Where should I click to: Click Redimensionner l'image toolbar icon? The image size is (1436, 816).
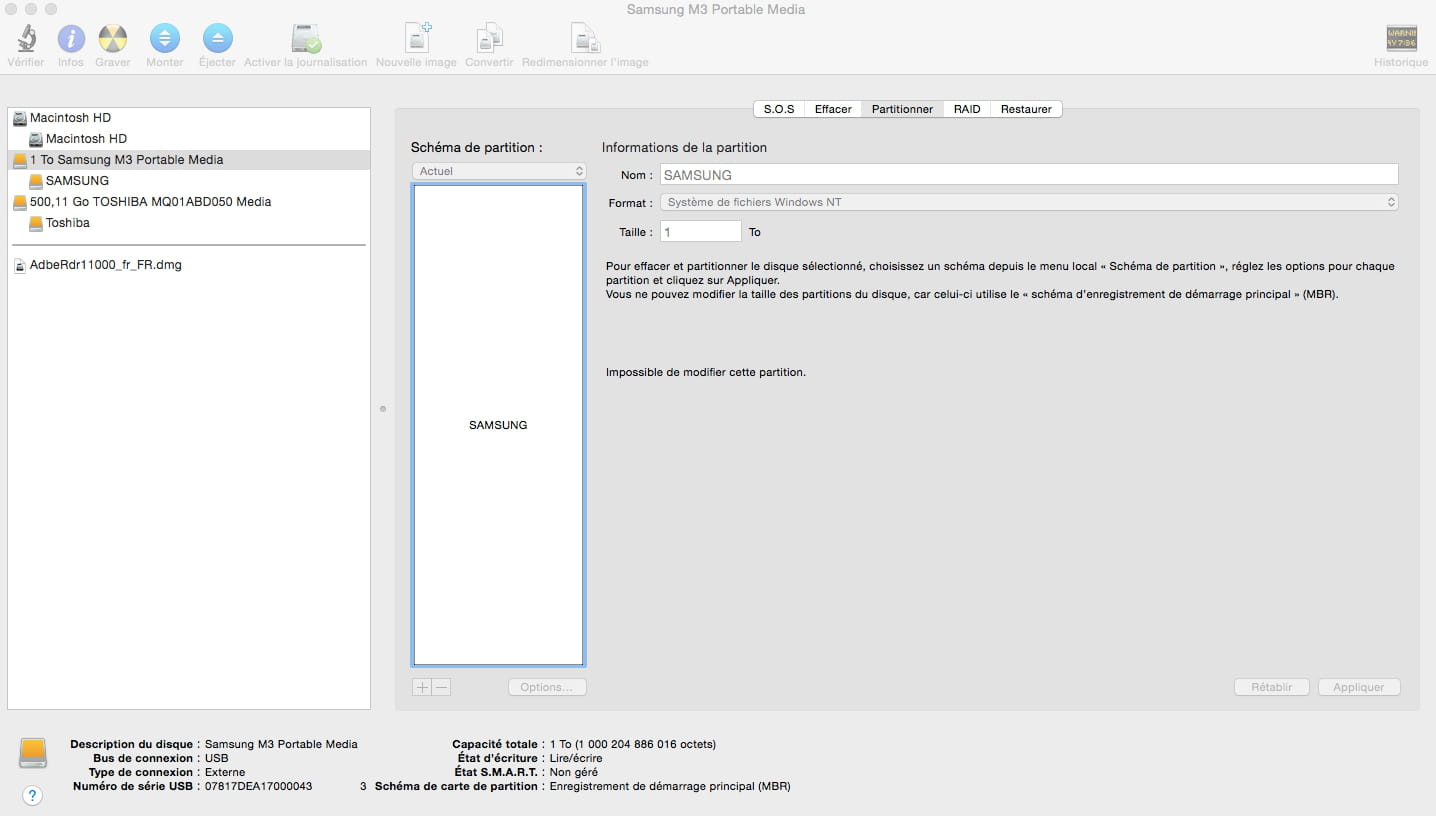pos(585,38)
